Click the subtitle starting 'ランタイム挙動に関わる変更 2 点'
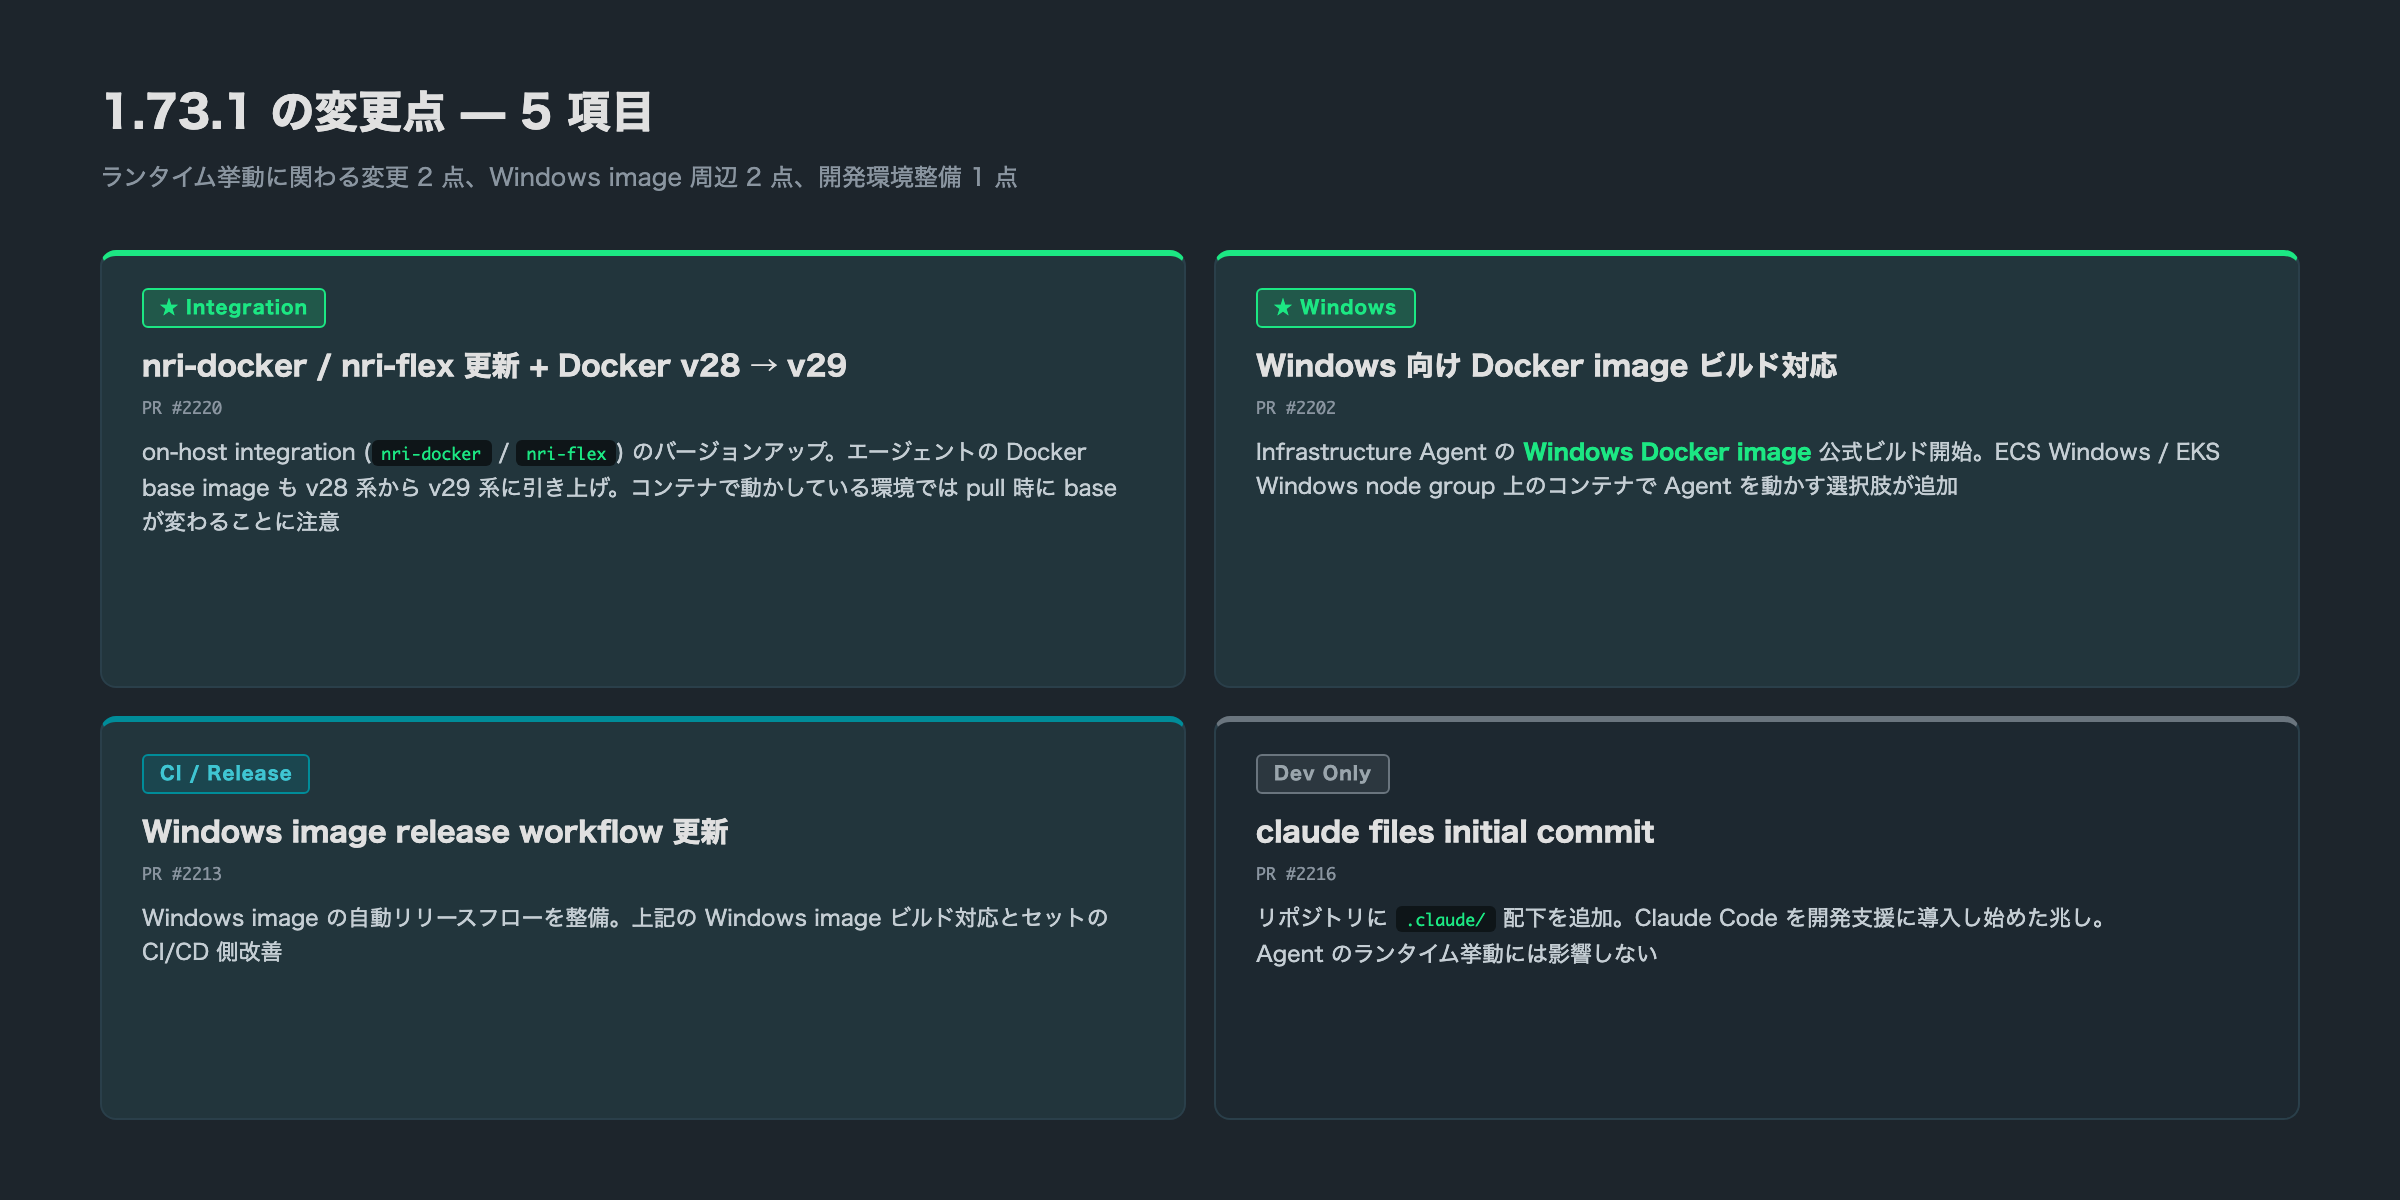This screenshot has width=2400, height=1200. point(560,177)
